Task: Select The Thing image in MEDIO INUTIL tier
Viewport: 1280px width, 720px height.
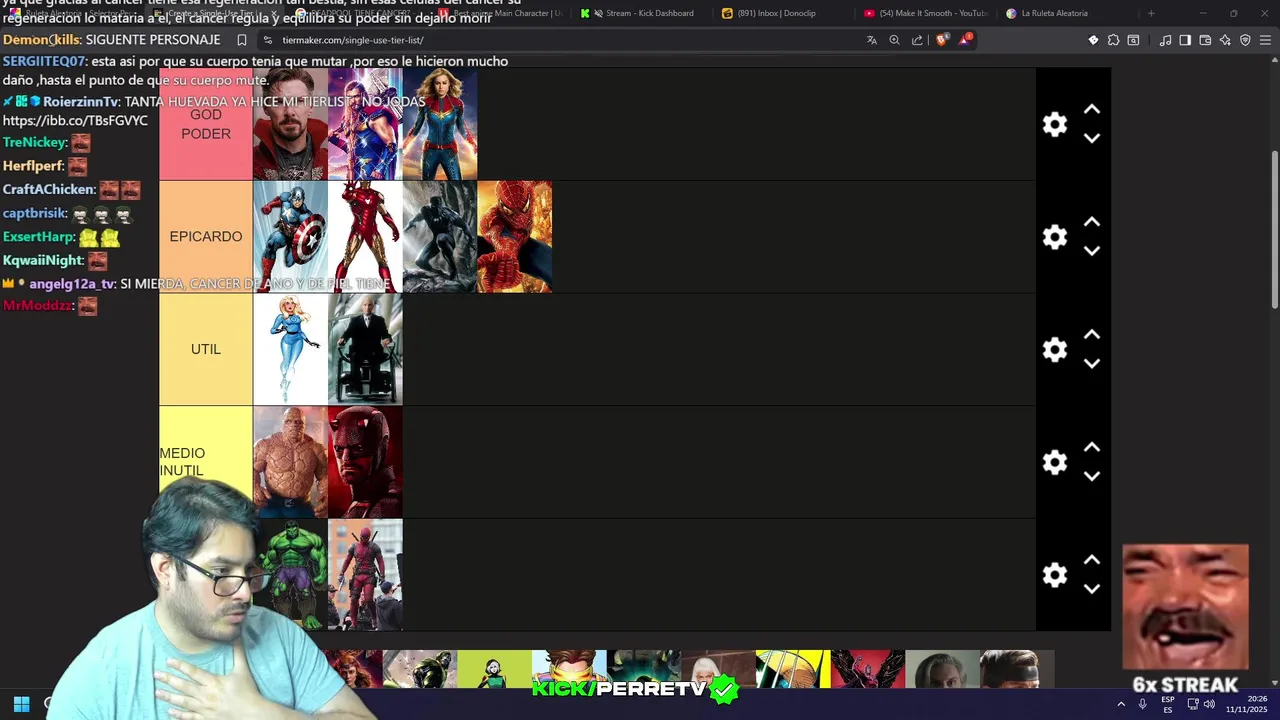Action: tap(290, 462)
